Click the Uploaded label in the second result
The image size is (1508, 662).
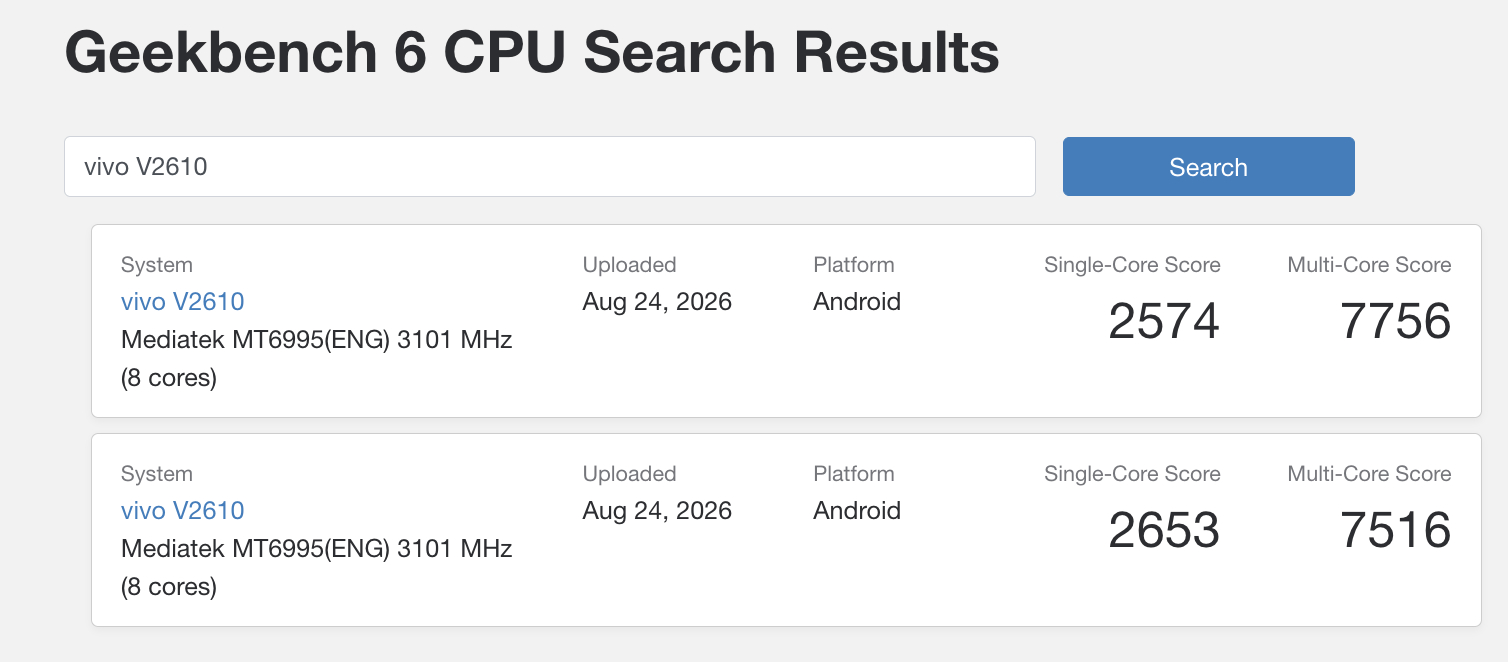[630, 474]
